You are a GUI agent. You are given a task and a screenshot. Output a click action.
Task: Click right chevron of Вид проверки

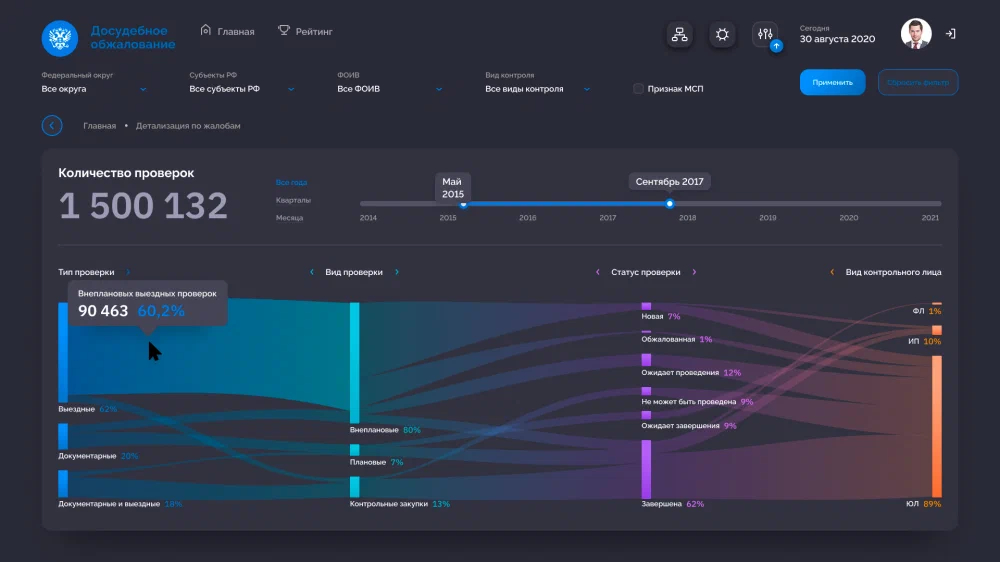397,272
